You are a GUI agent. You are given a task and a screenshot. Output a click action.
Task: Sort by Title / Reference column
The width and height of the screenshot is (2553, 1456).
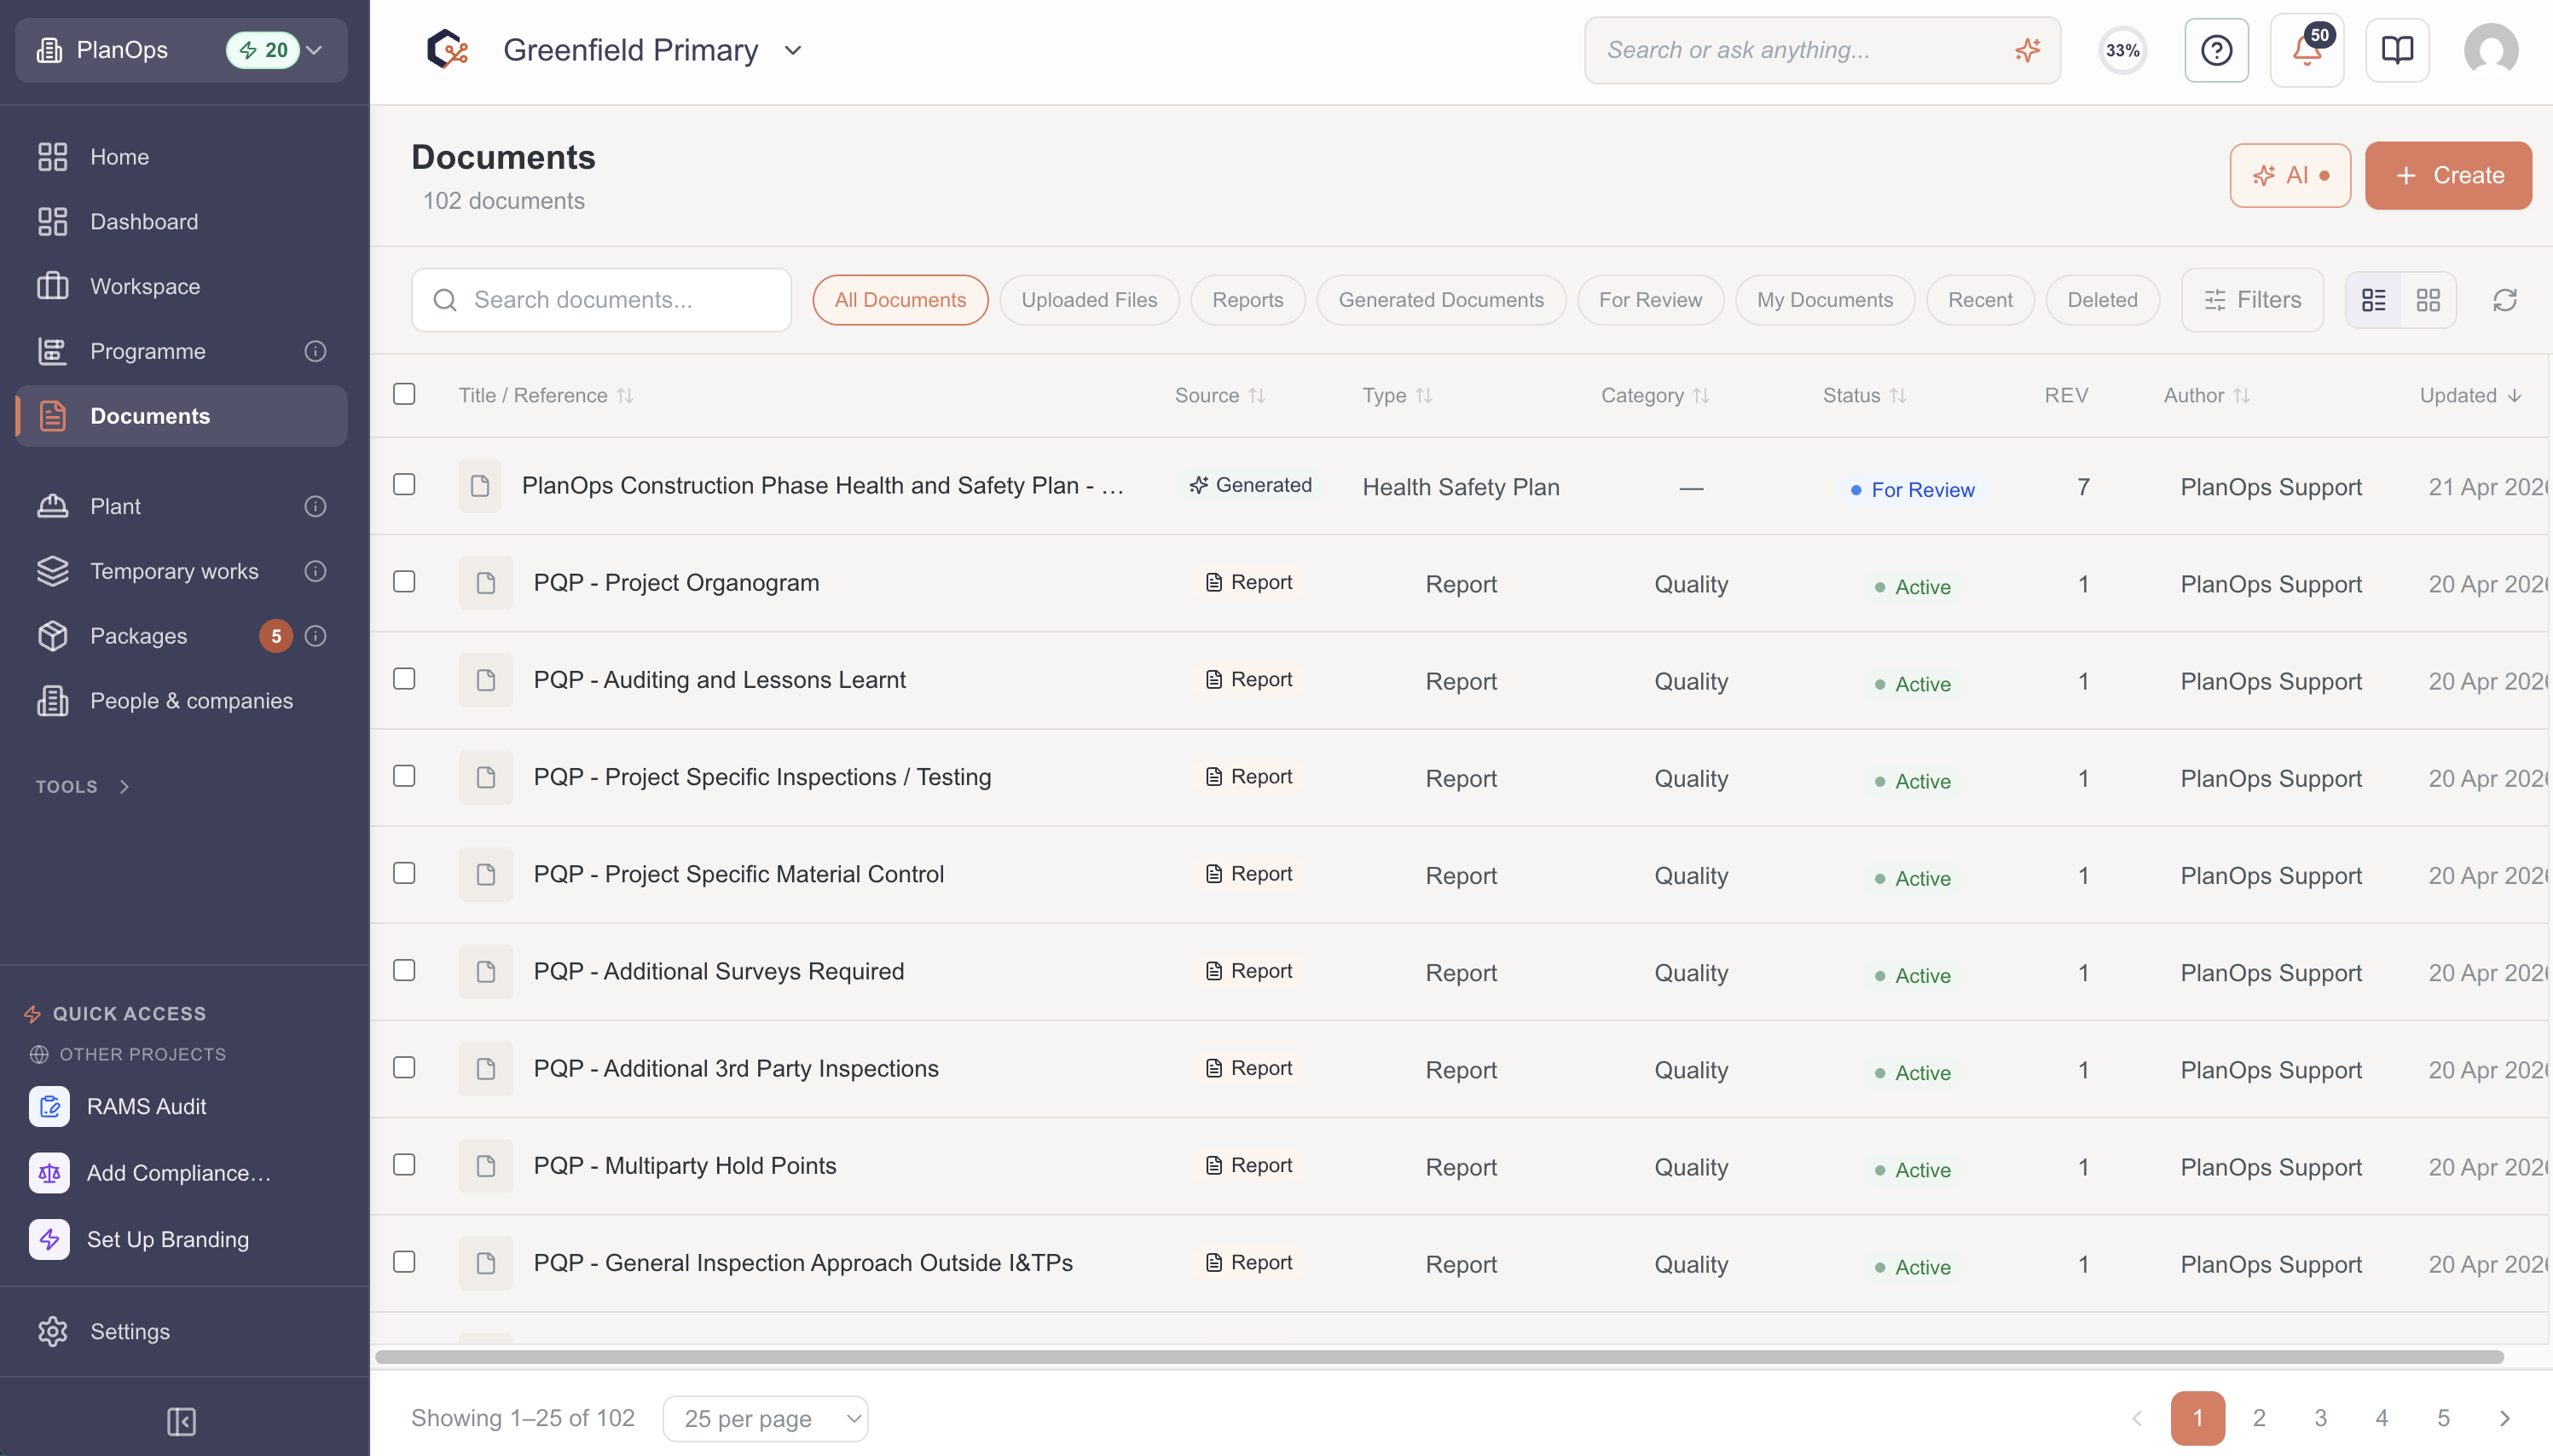pos(546,395)
